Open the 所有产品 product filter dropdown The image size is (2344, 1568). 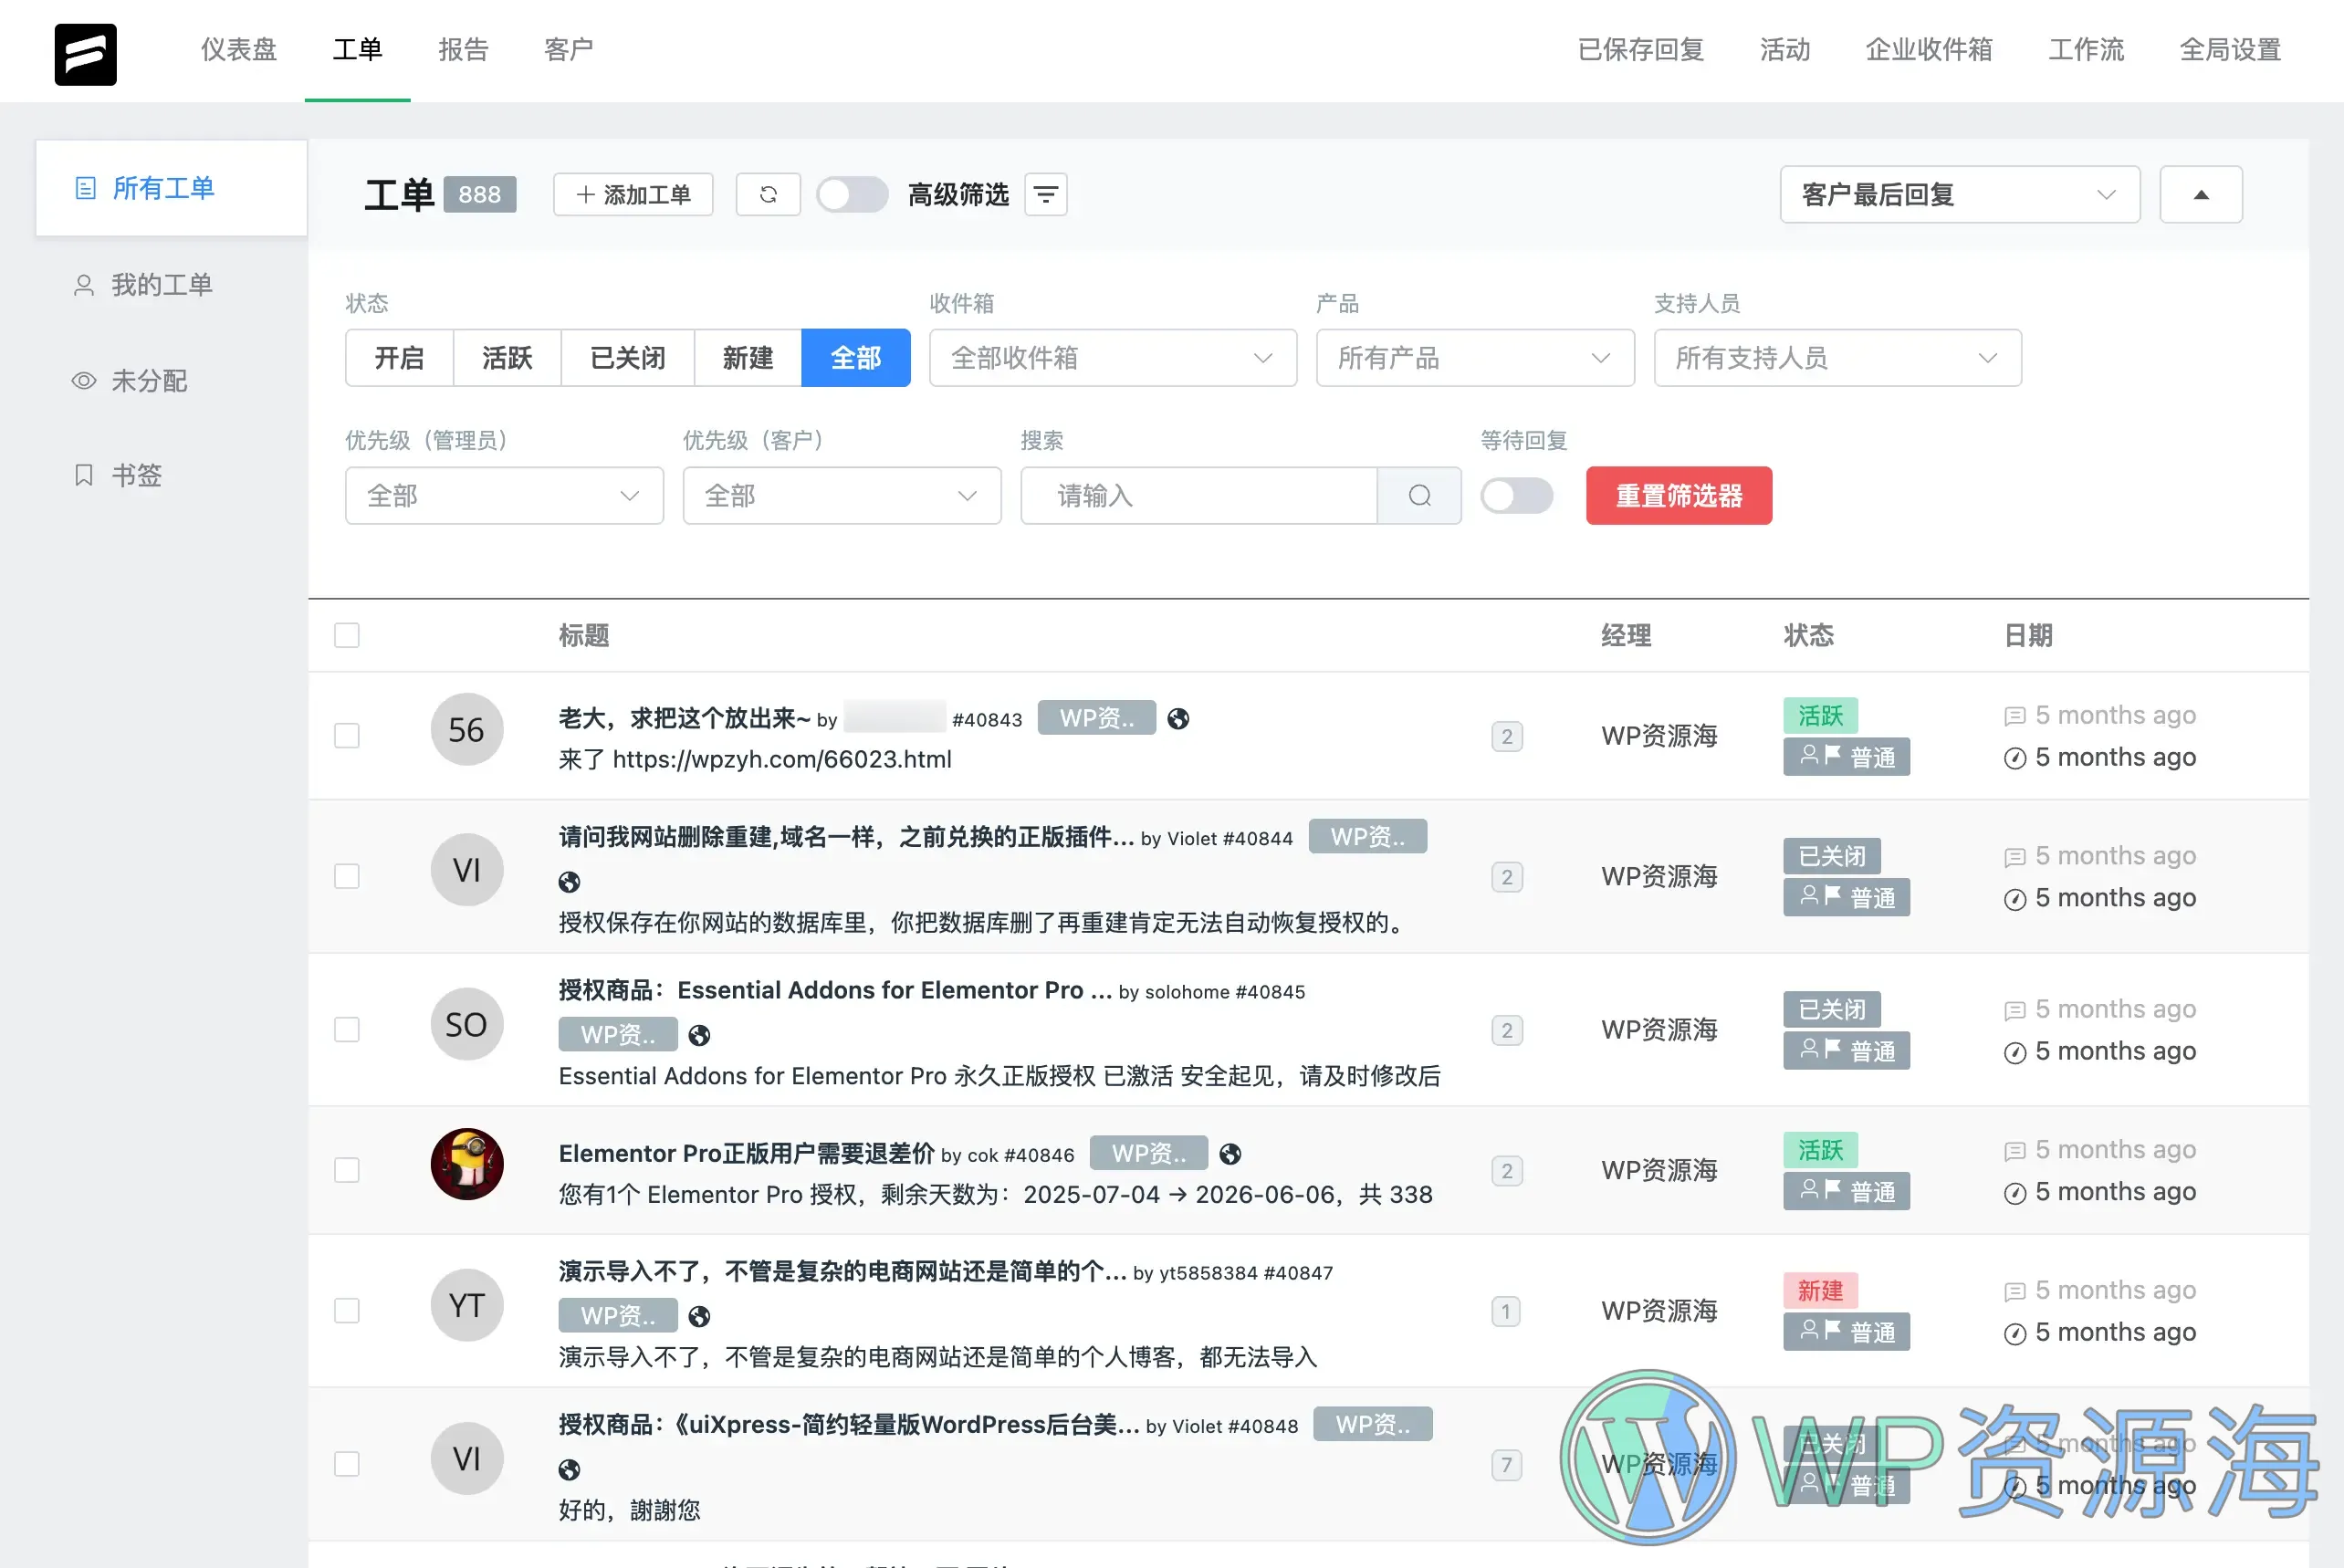point(1474,357)
